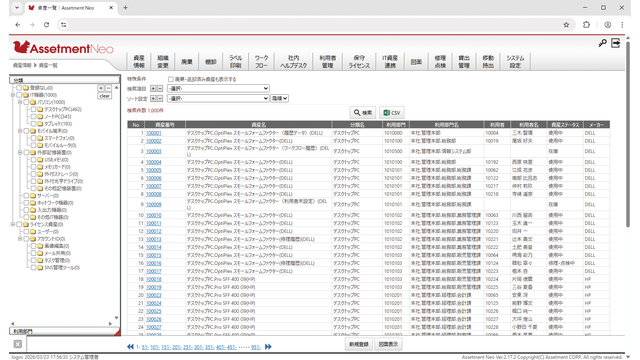This screenshot has height=360, width=640.
Task: Check the スマートフォン(0) tree checkbox
Action: tap(33, 138)
